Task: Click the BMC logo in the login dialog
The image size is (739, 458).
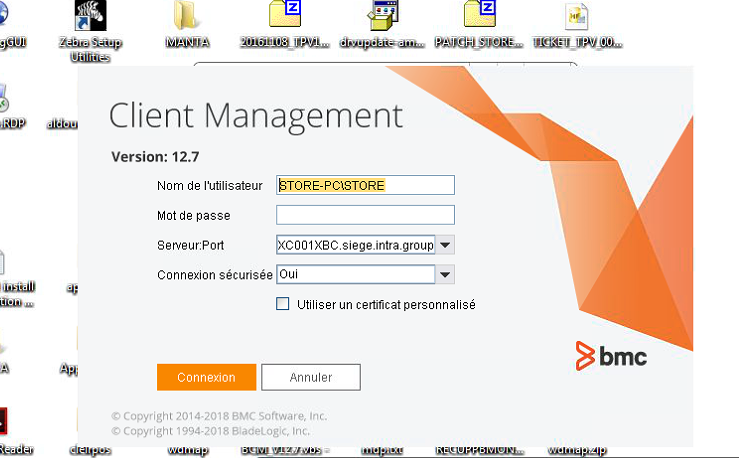Action: pos(611,354)
